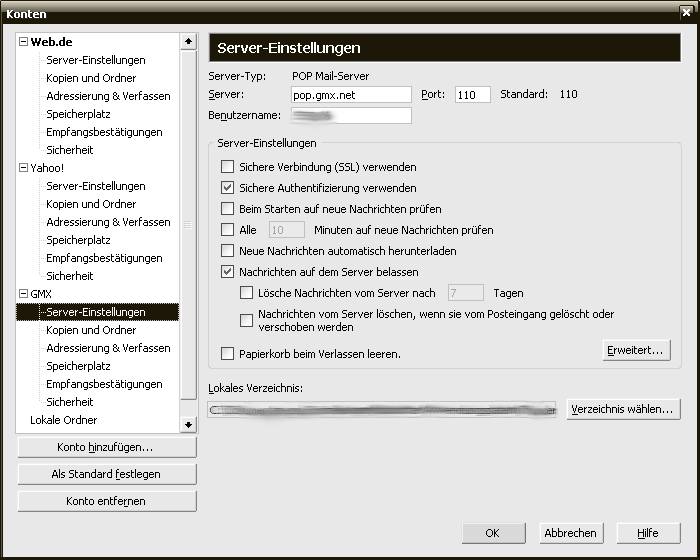
Task: Click the Server field containing pop.gmx.net
Action: coord(351,95)
